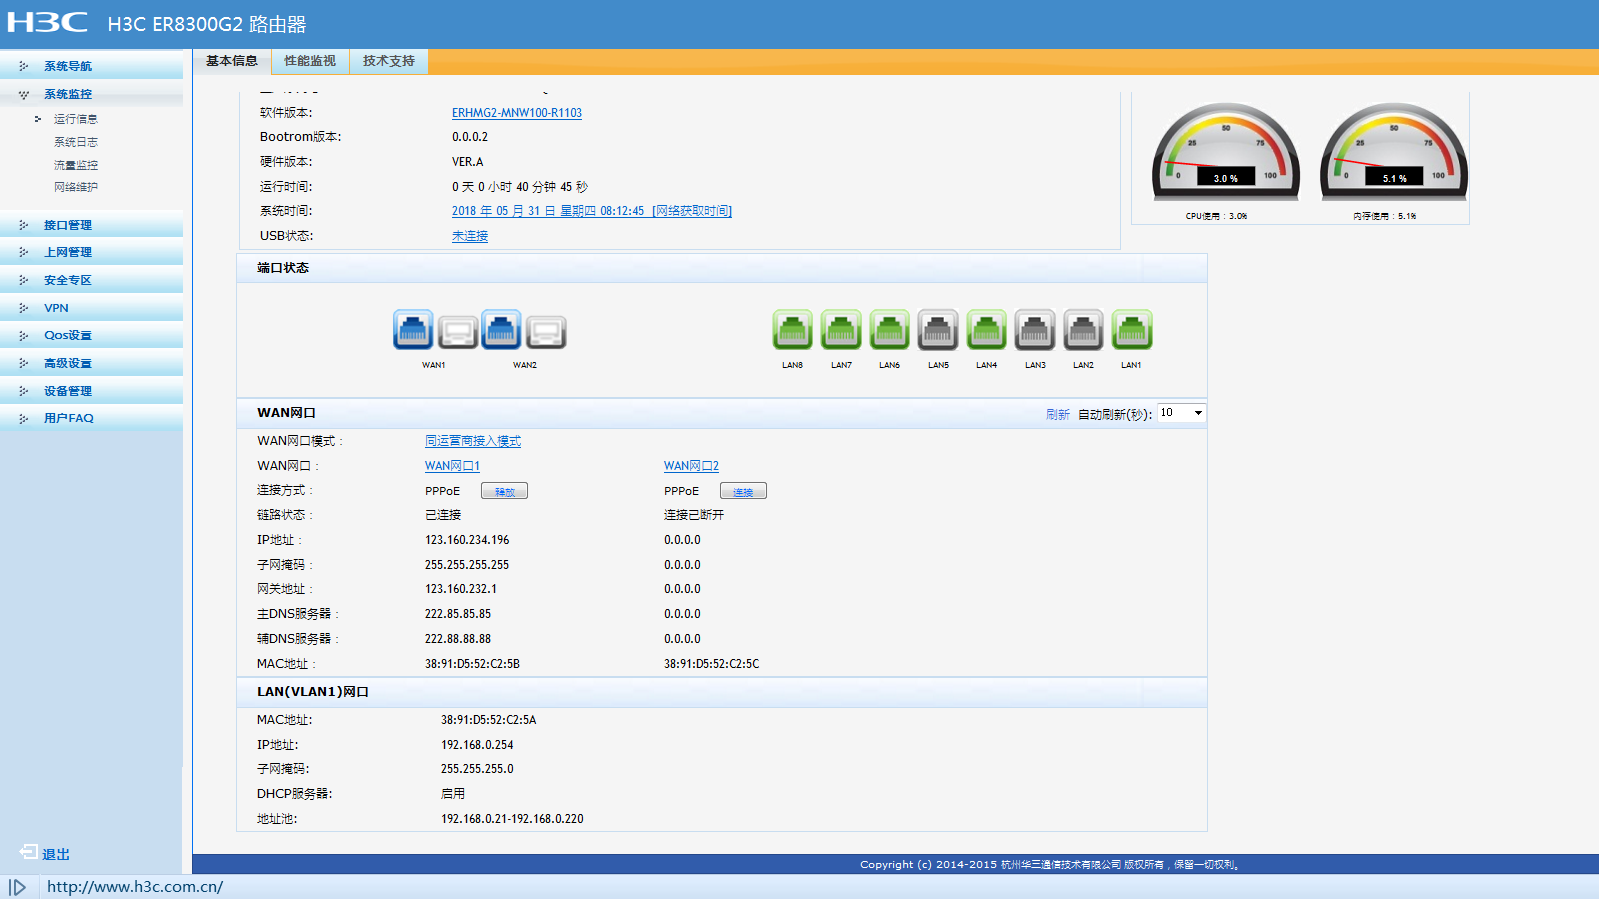Select the LAN8 port icon
Screen dimensions: 1599x899
pyautogui.click(x=793, y=330)
